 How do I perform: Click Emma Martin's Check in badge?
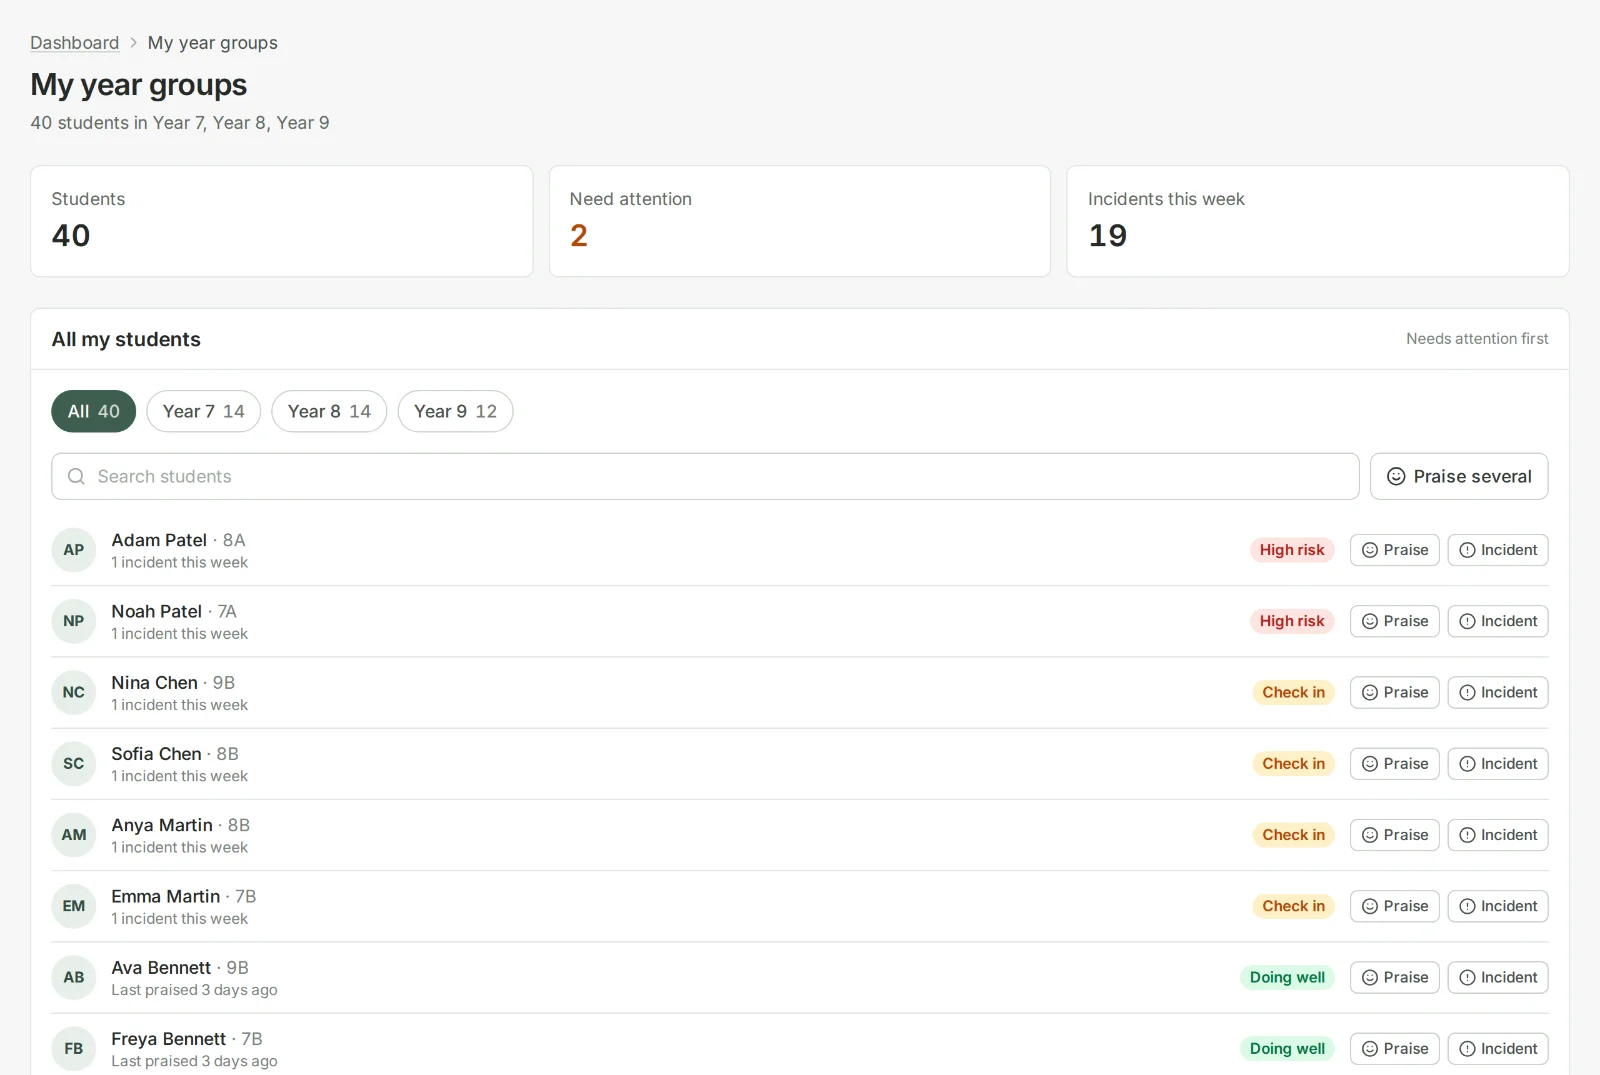pos(1293,906)
